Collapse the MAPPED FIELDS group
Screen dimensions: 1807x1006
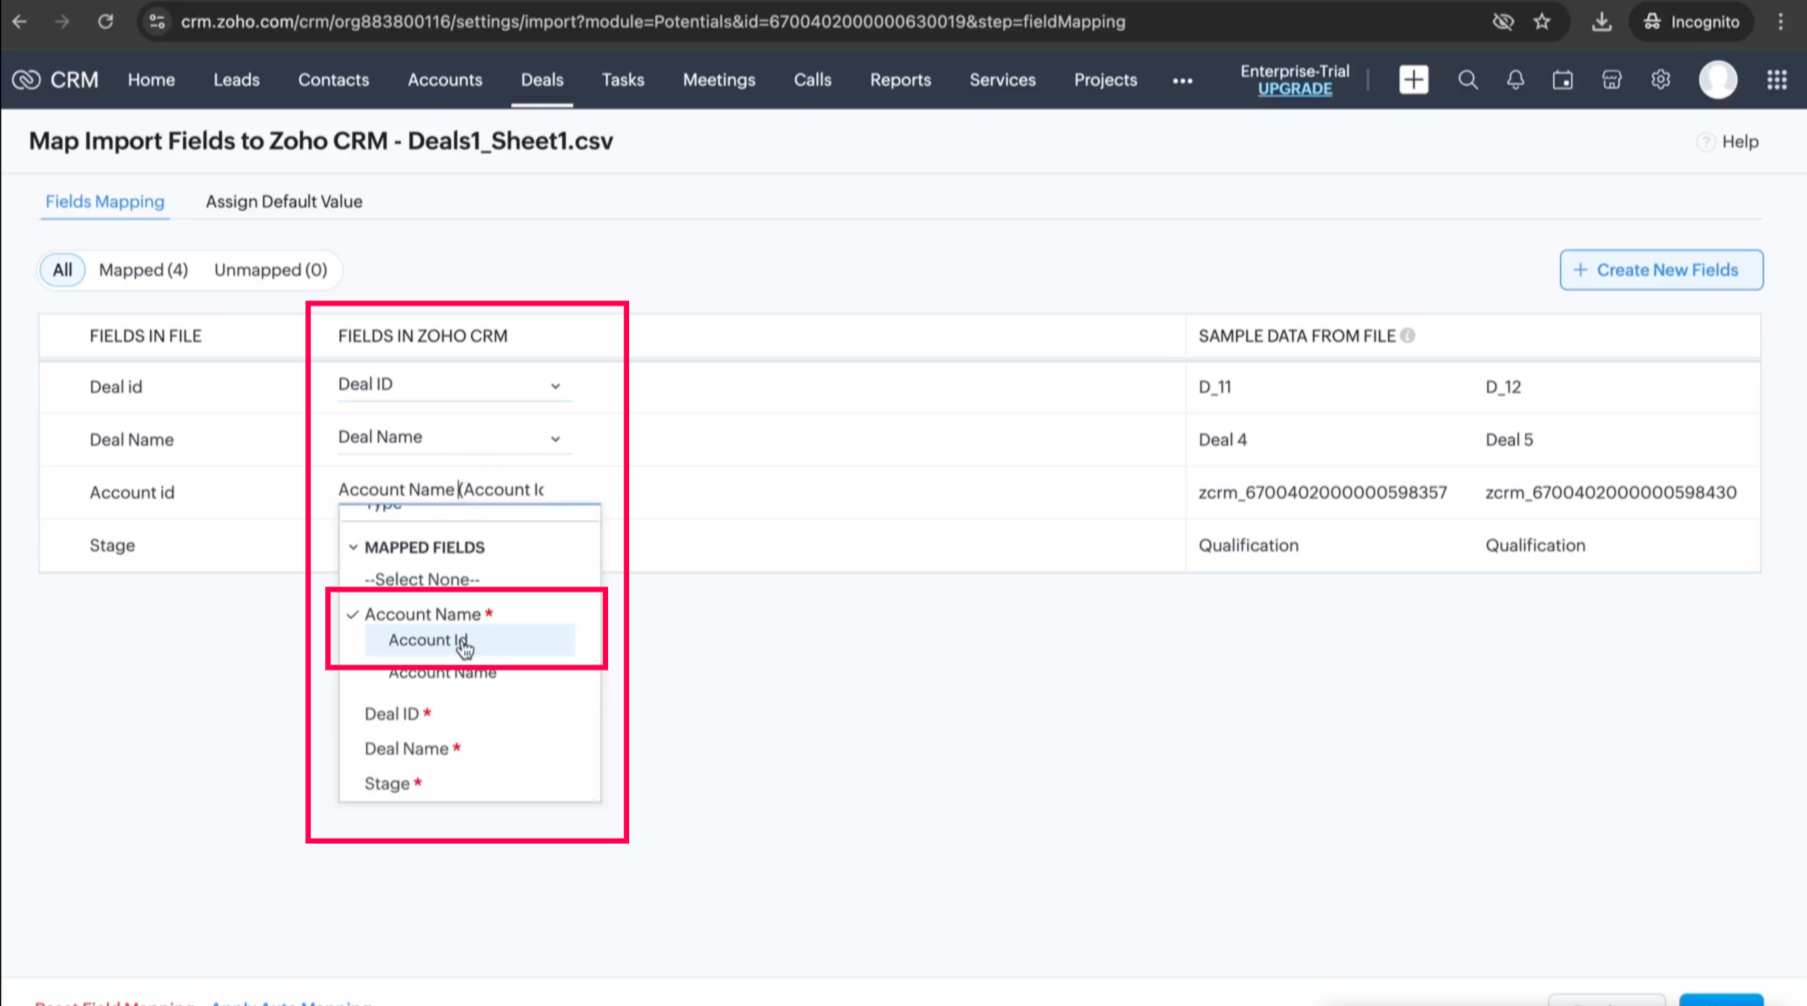coord(353,547)
